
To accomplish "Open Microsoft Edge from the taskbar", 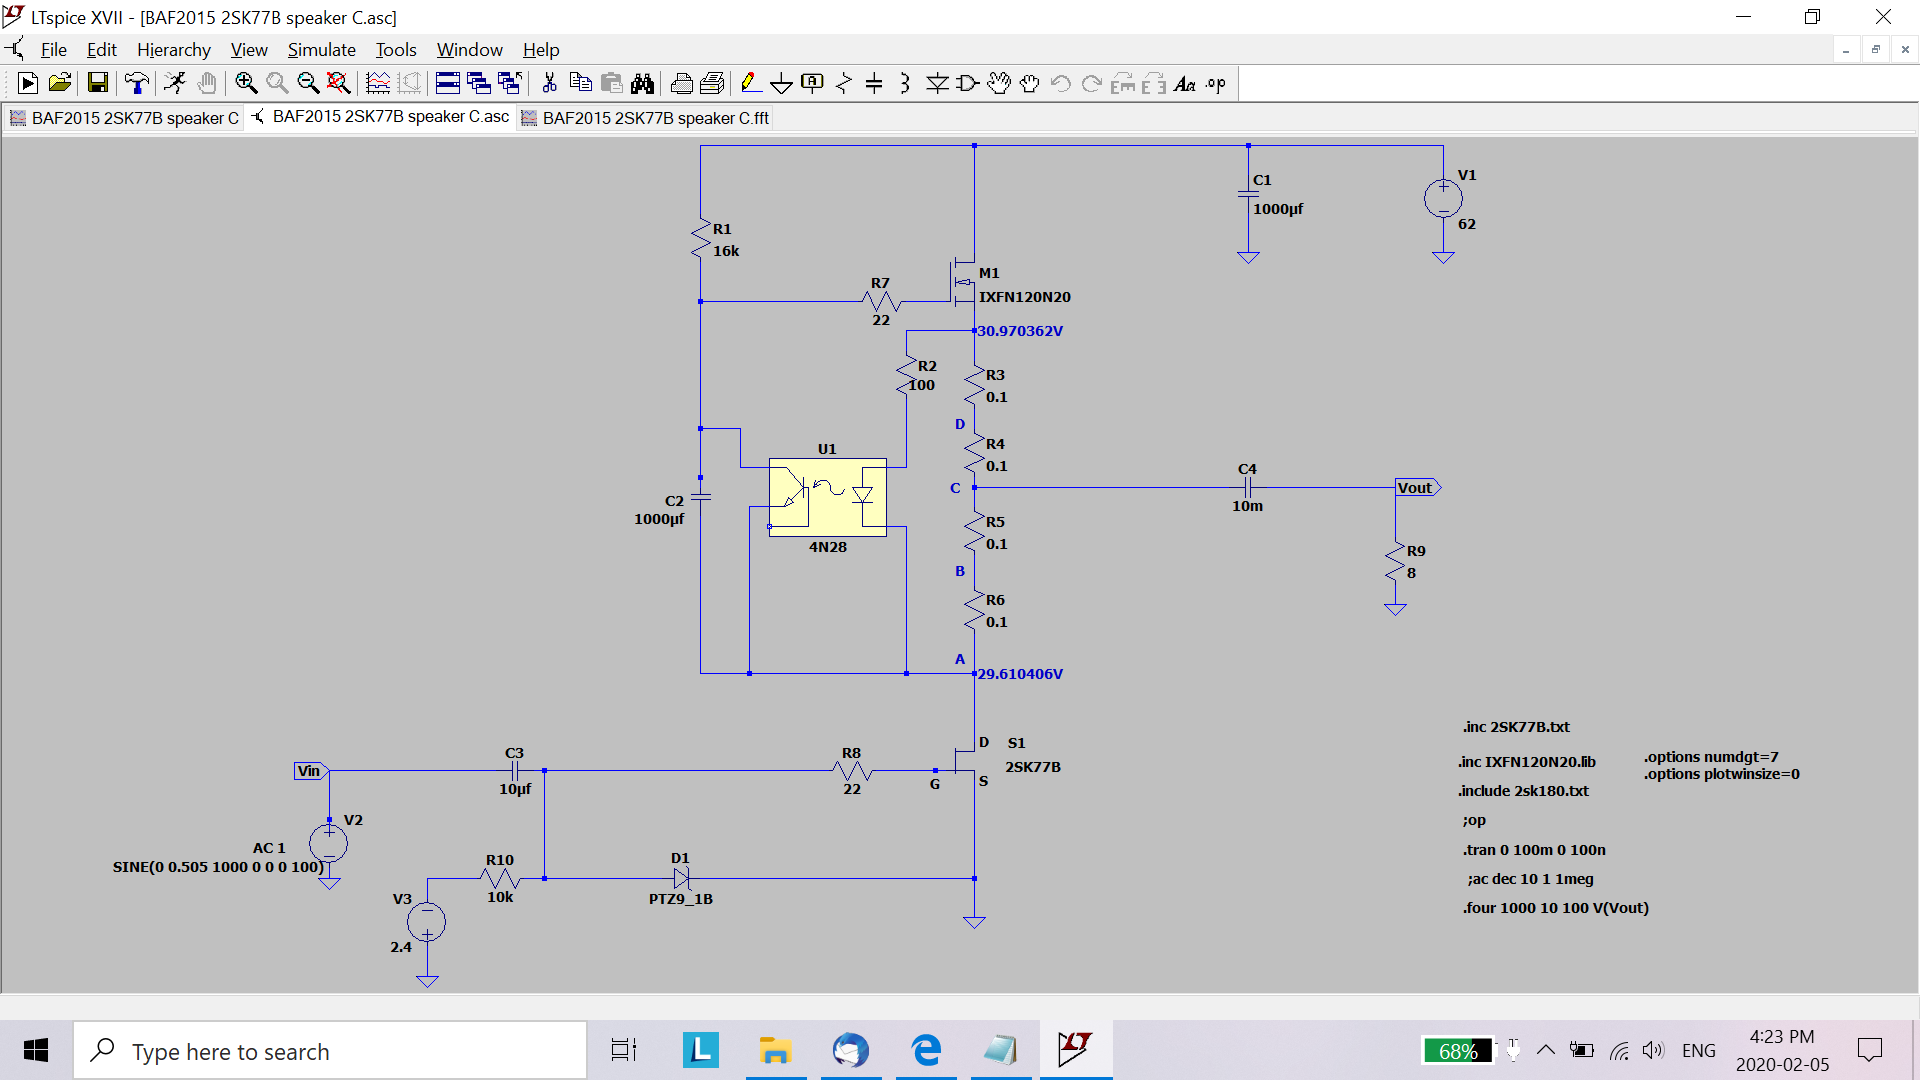I will (926, 1050).
